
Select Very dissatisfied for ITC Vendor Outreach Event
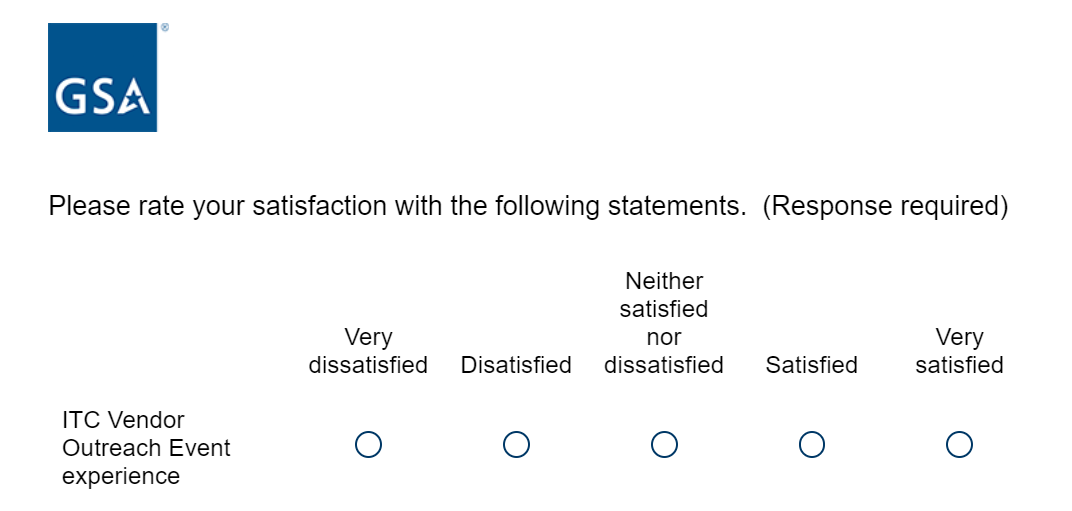[368, 444]
